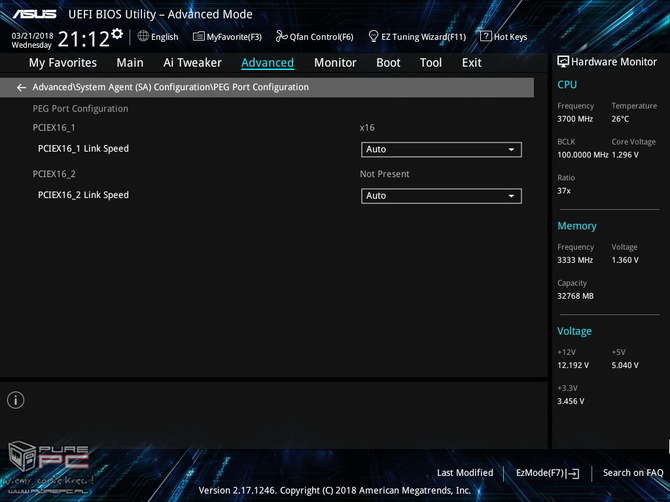Click the globe language icon
The image size is (670, 502).
(x=143, y=36)
